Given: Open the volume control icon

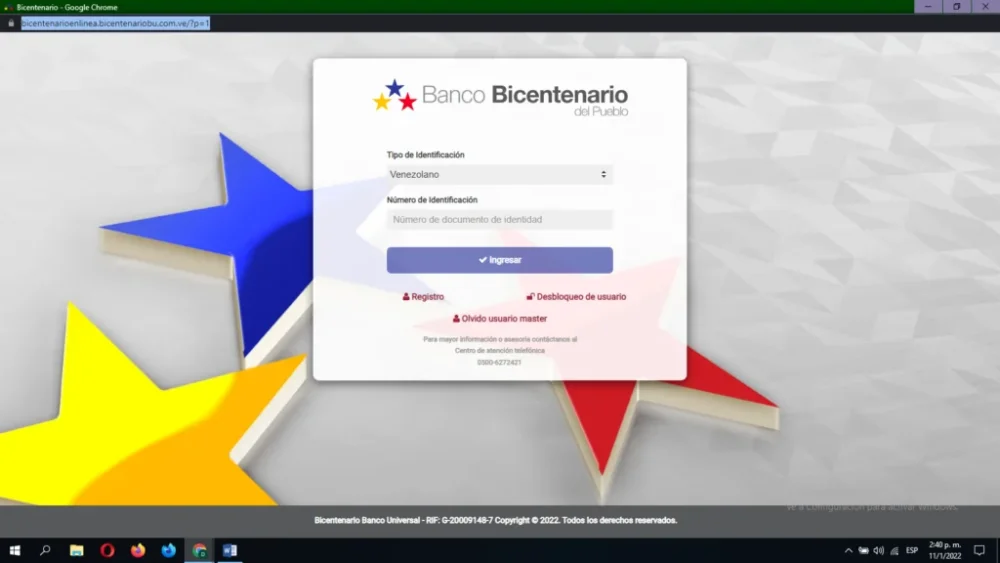Looking at the screenshot, I should [x=879, y=550].
